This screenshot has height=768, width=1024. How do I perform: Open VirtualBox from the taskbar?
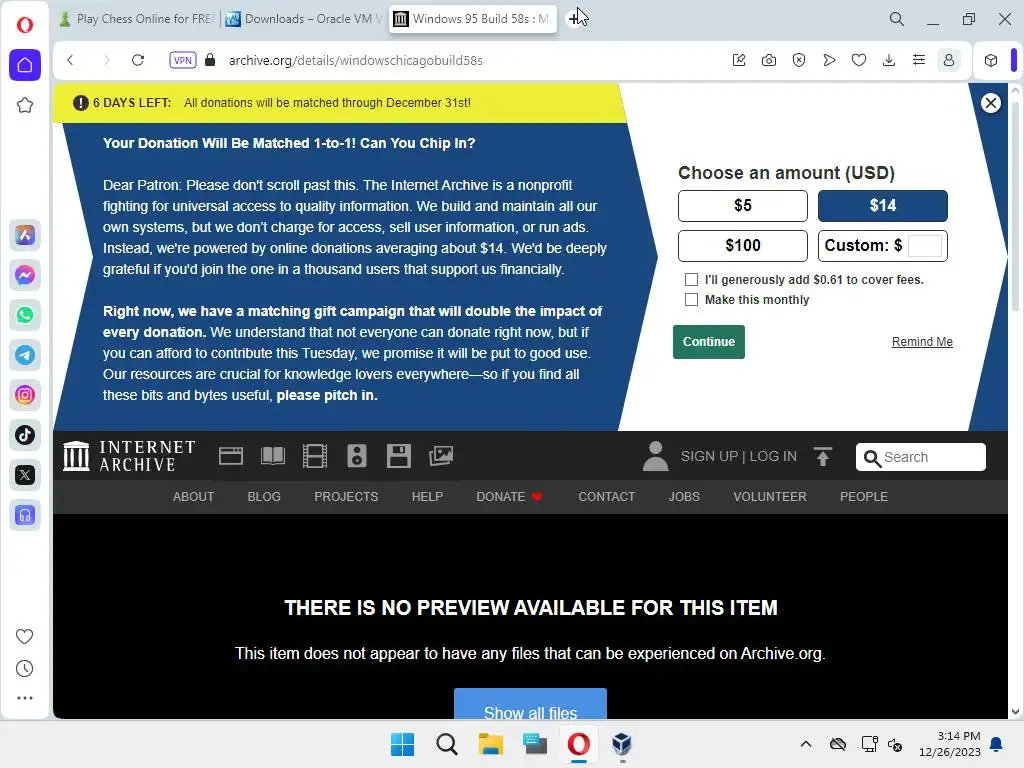[x=622, y=744]
